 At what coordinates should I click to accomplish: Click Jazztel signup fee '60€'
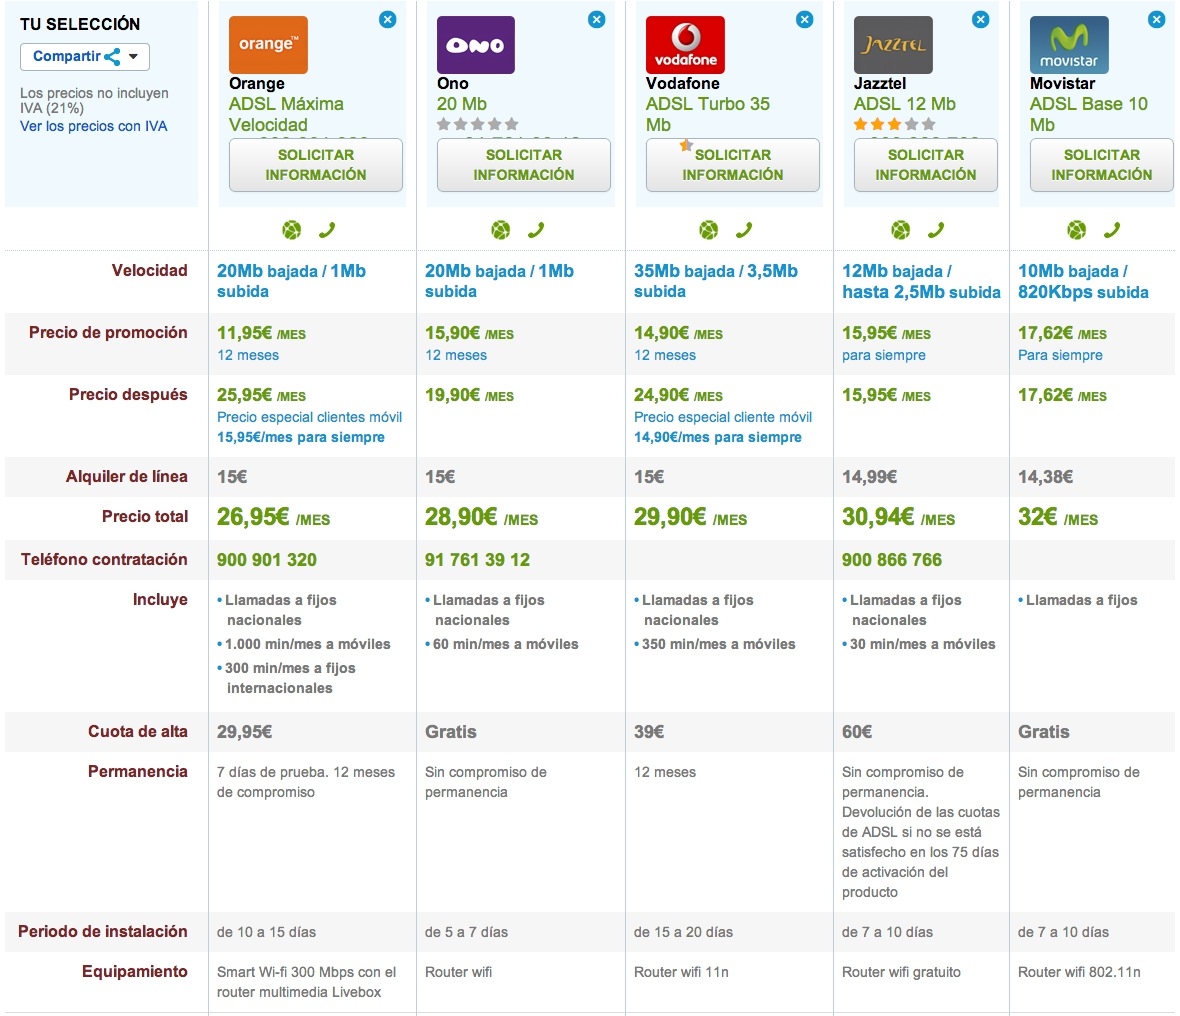[x=857, y=732]
